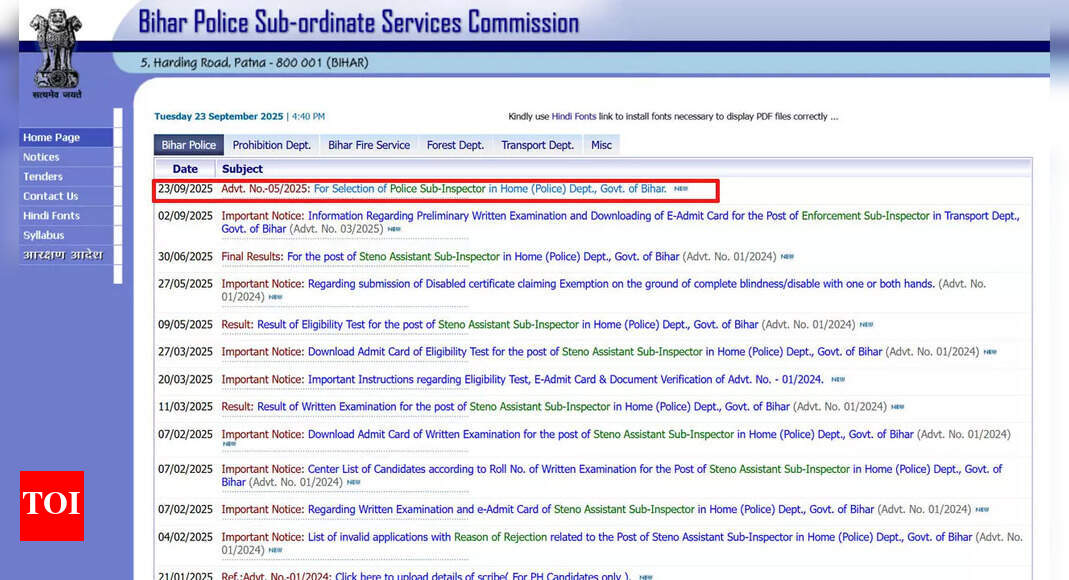Screen dimensions: 1069x580
Task: Click the TOI logo badge
Action: point(52,506)
